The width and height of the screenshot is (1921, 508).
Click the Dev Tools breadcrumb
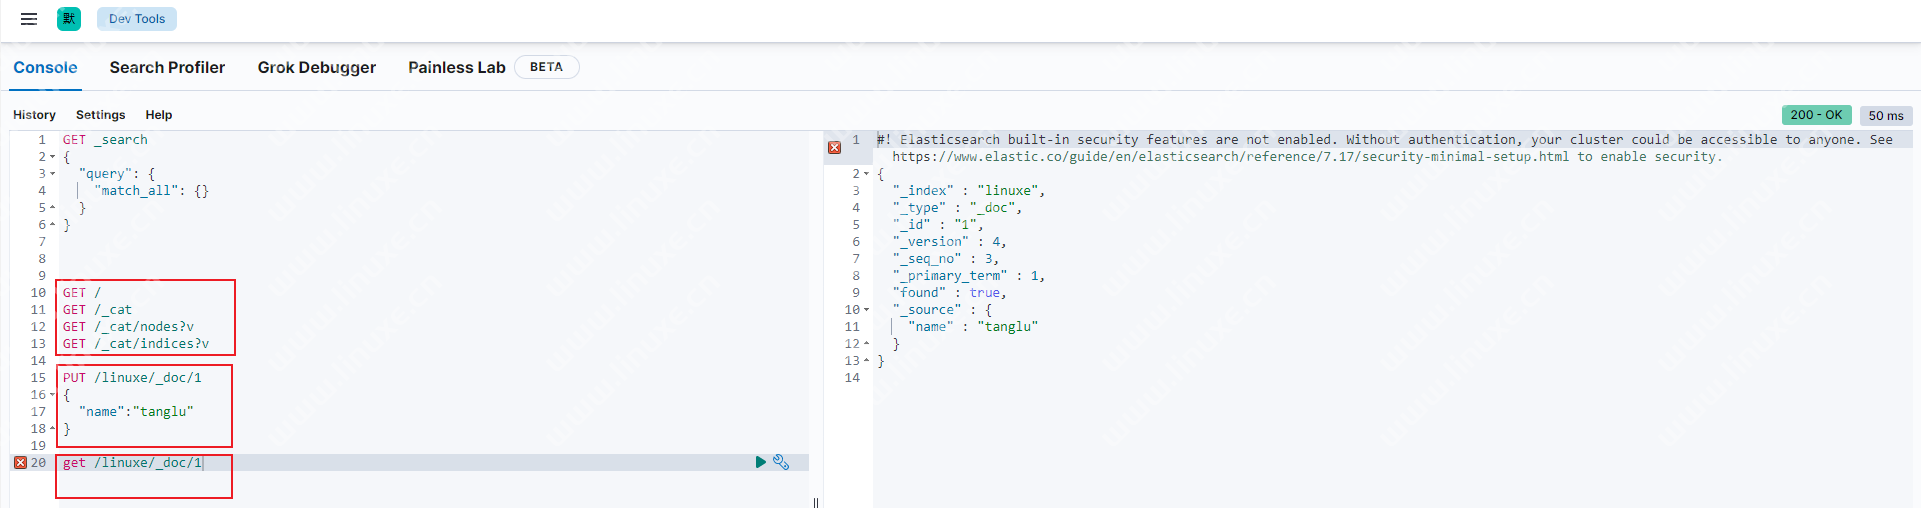pyautogui.click(x=137, y=19)
